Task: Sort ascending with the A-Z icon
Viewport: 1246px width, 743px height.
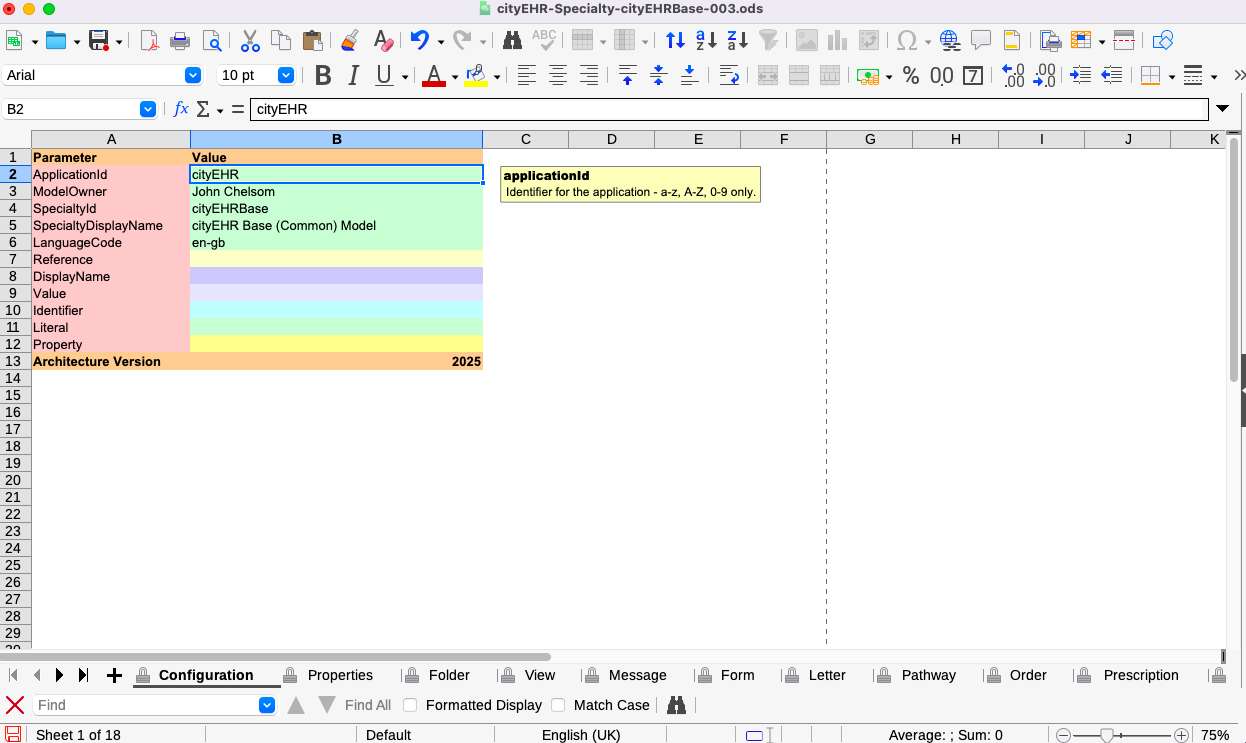Action: pyautogui.click(x=706, y=41)
